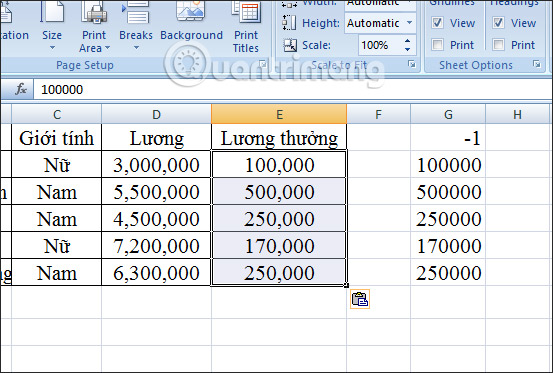The height and width of the screenshot is (373, 553).
Task: Click the formula bar showing 100000
Action: click(x=293, y=90)
